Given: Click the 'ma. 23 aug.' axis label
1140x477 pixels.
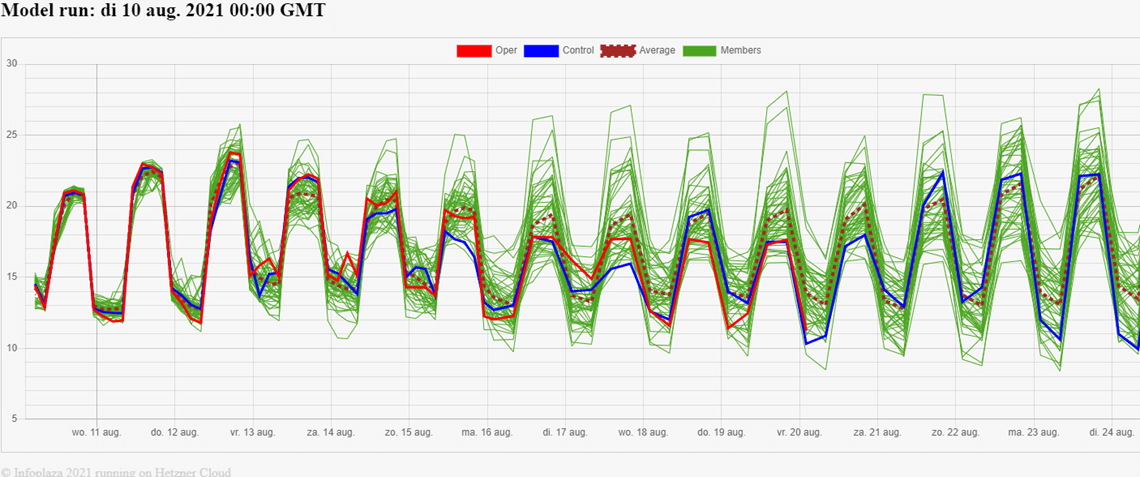Looking at the screenshot, I should (x=1033, y=433).
